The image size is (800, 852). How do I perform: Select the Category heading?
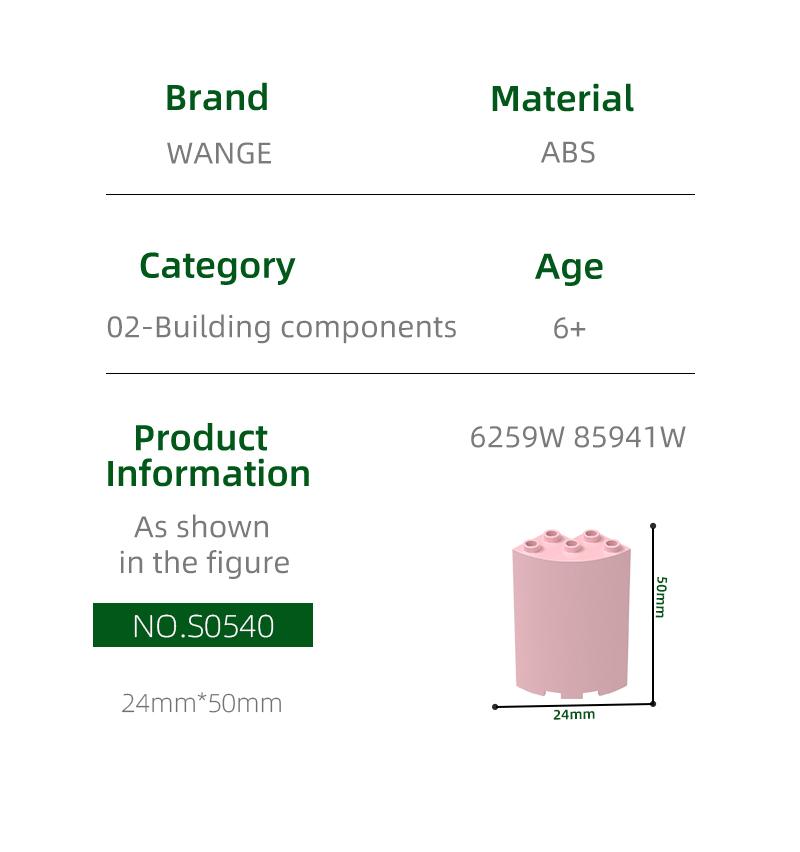(x=217, y=267)
